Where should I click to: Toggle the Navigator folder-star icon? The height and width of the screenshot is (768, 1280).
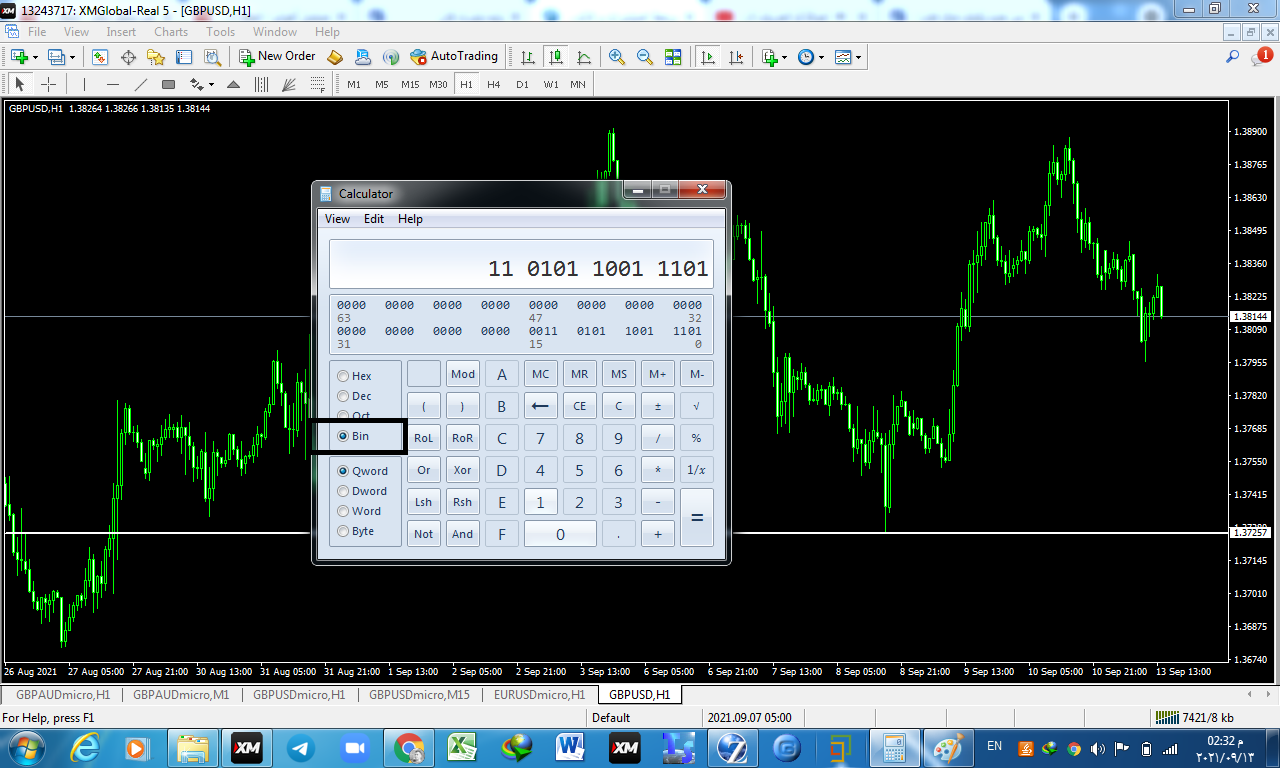156,57
